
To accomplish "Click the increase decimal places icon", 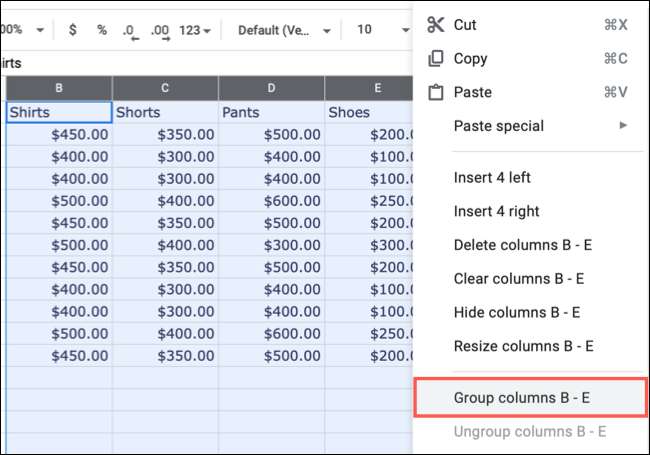I will point(160,30).
